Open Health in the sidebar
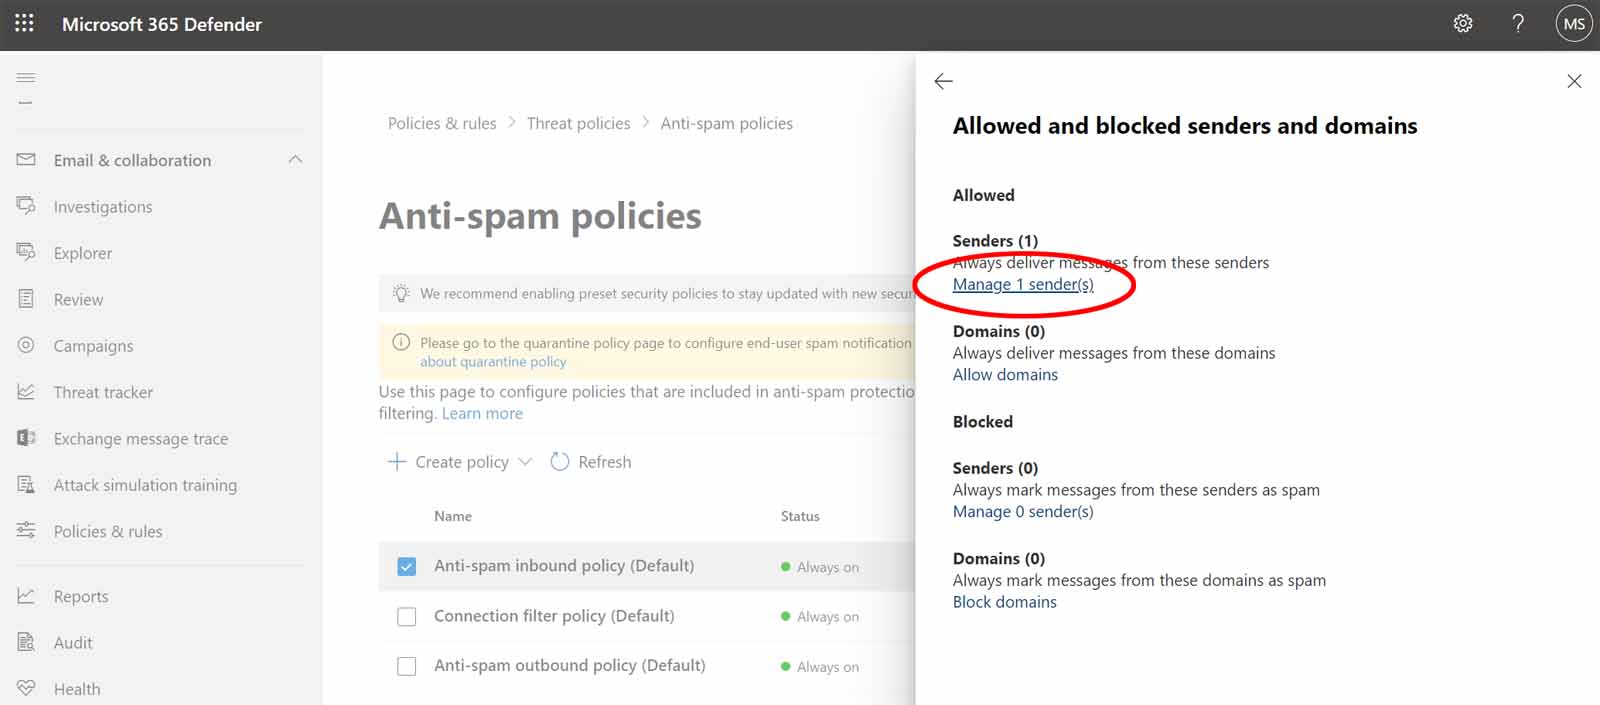This screenshot has width=1600, height=705. 77,689
